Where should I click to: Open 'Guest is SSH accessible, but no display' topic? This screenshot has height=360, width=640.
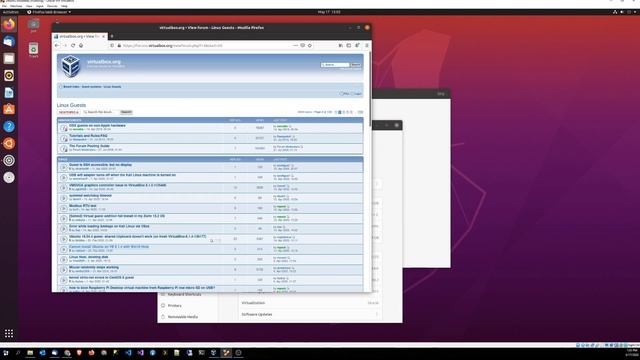click(x=100, y=164)
